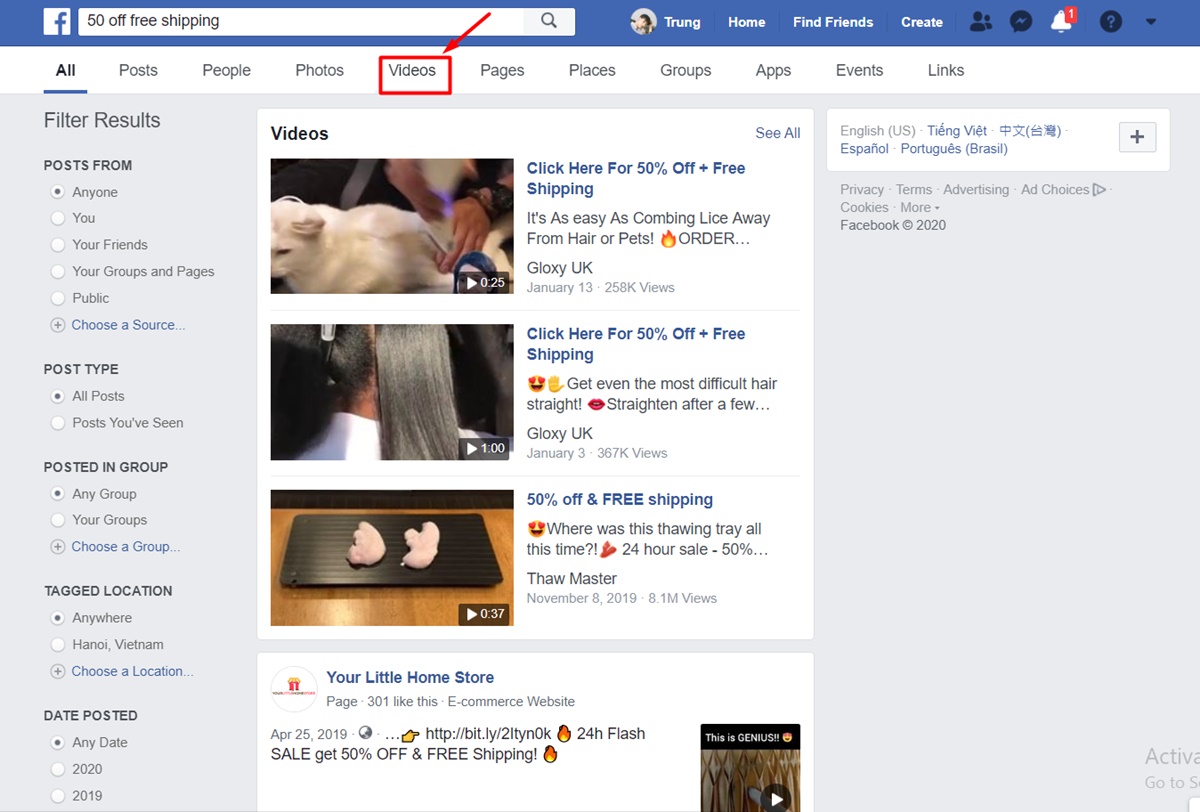Click the Ad Choices icon
The image size is (1200, 812).
[x=1099, y=189]
